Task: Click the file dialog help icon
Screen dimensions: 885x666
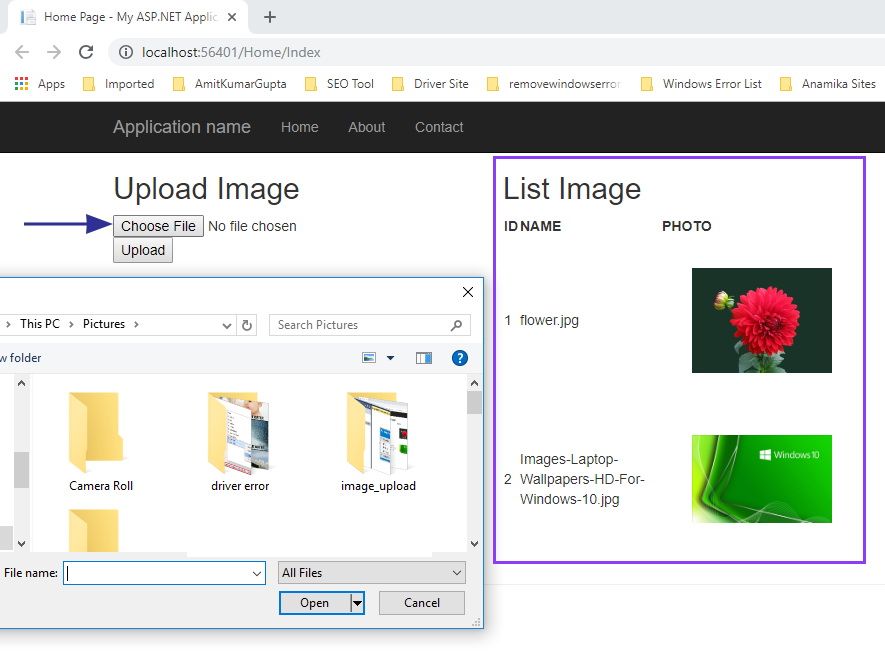Action: (460, 358)
